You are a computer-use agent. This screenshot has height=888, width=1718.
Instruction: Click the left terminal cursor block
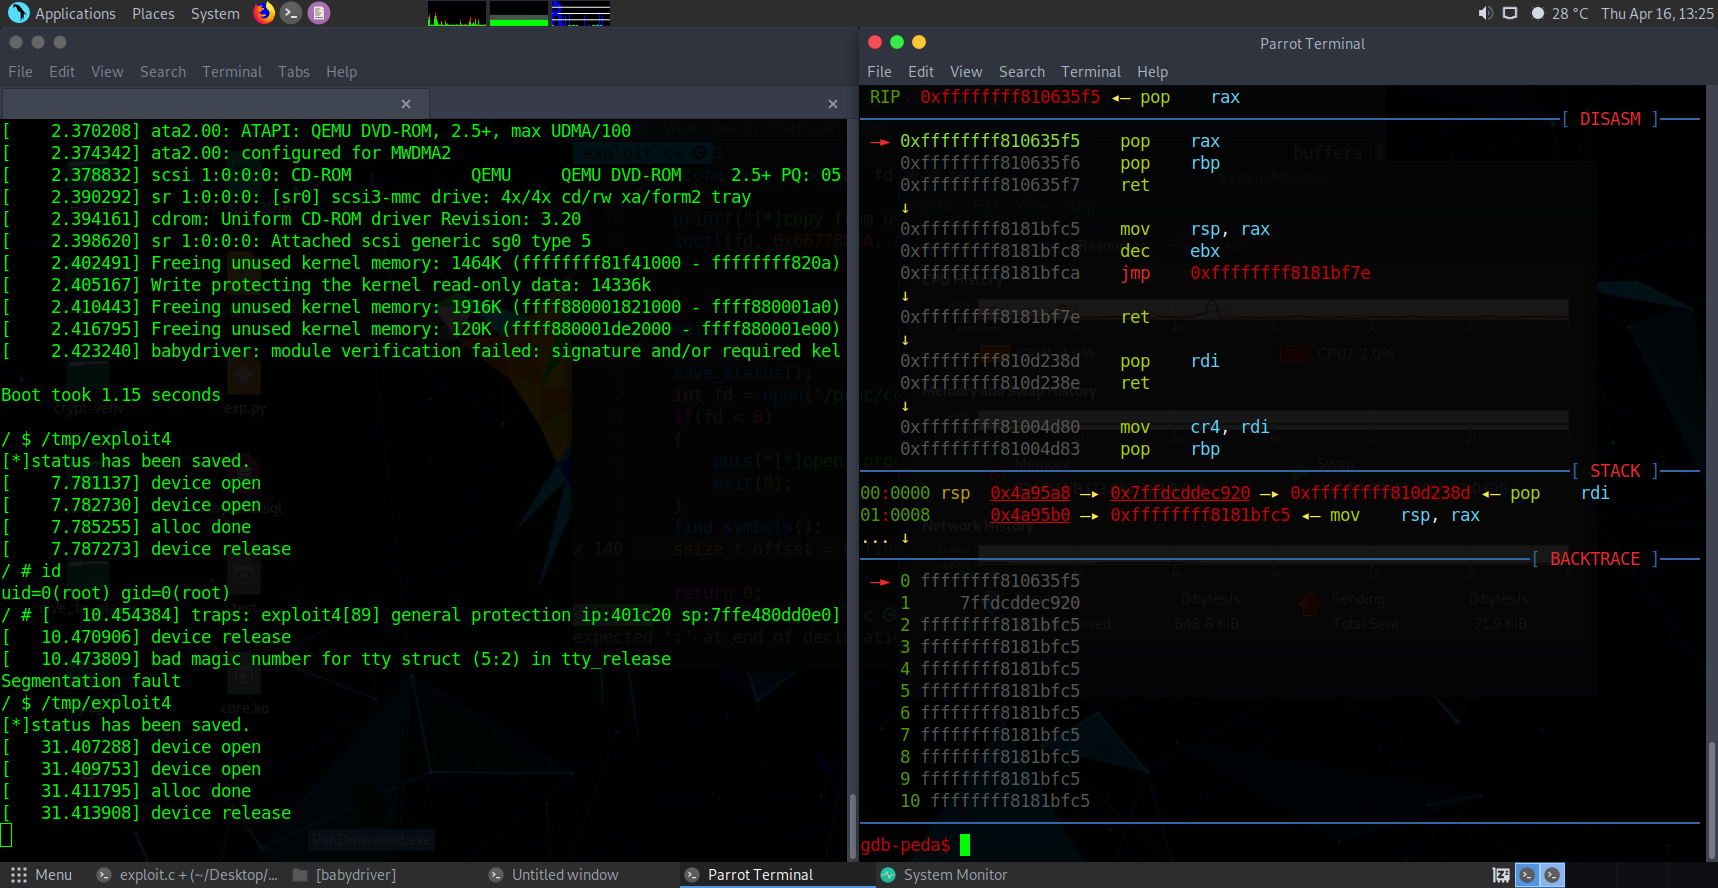pyautogui.click(x=6, y=835)
